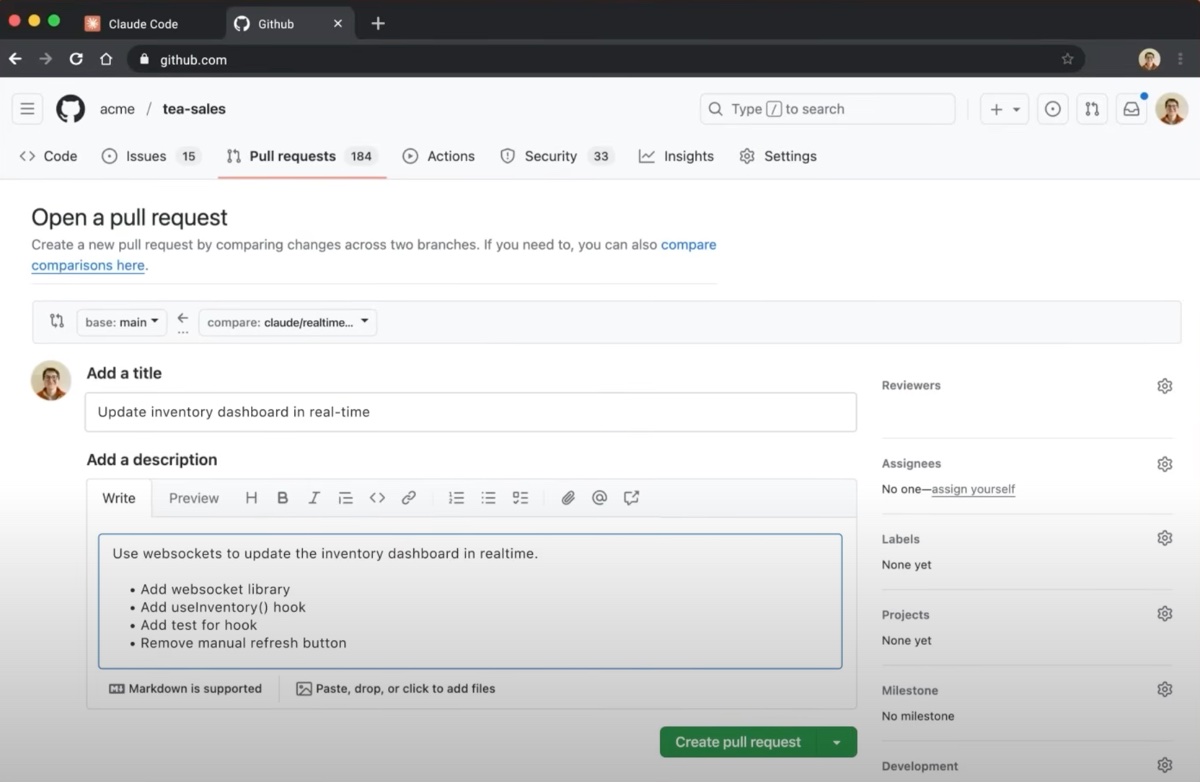
Task: Click the attach files paperclip icon
Action: point(568,498)
